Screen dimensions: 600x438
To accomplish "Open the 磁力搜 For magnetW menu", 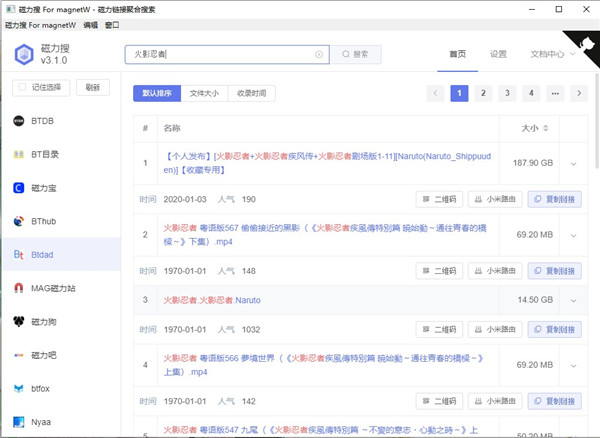I will [40, 25].
